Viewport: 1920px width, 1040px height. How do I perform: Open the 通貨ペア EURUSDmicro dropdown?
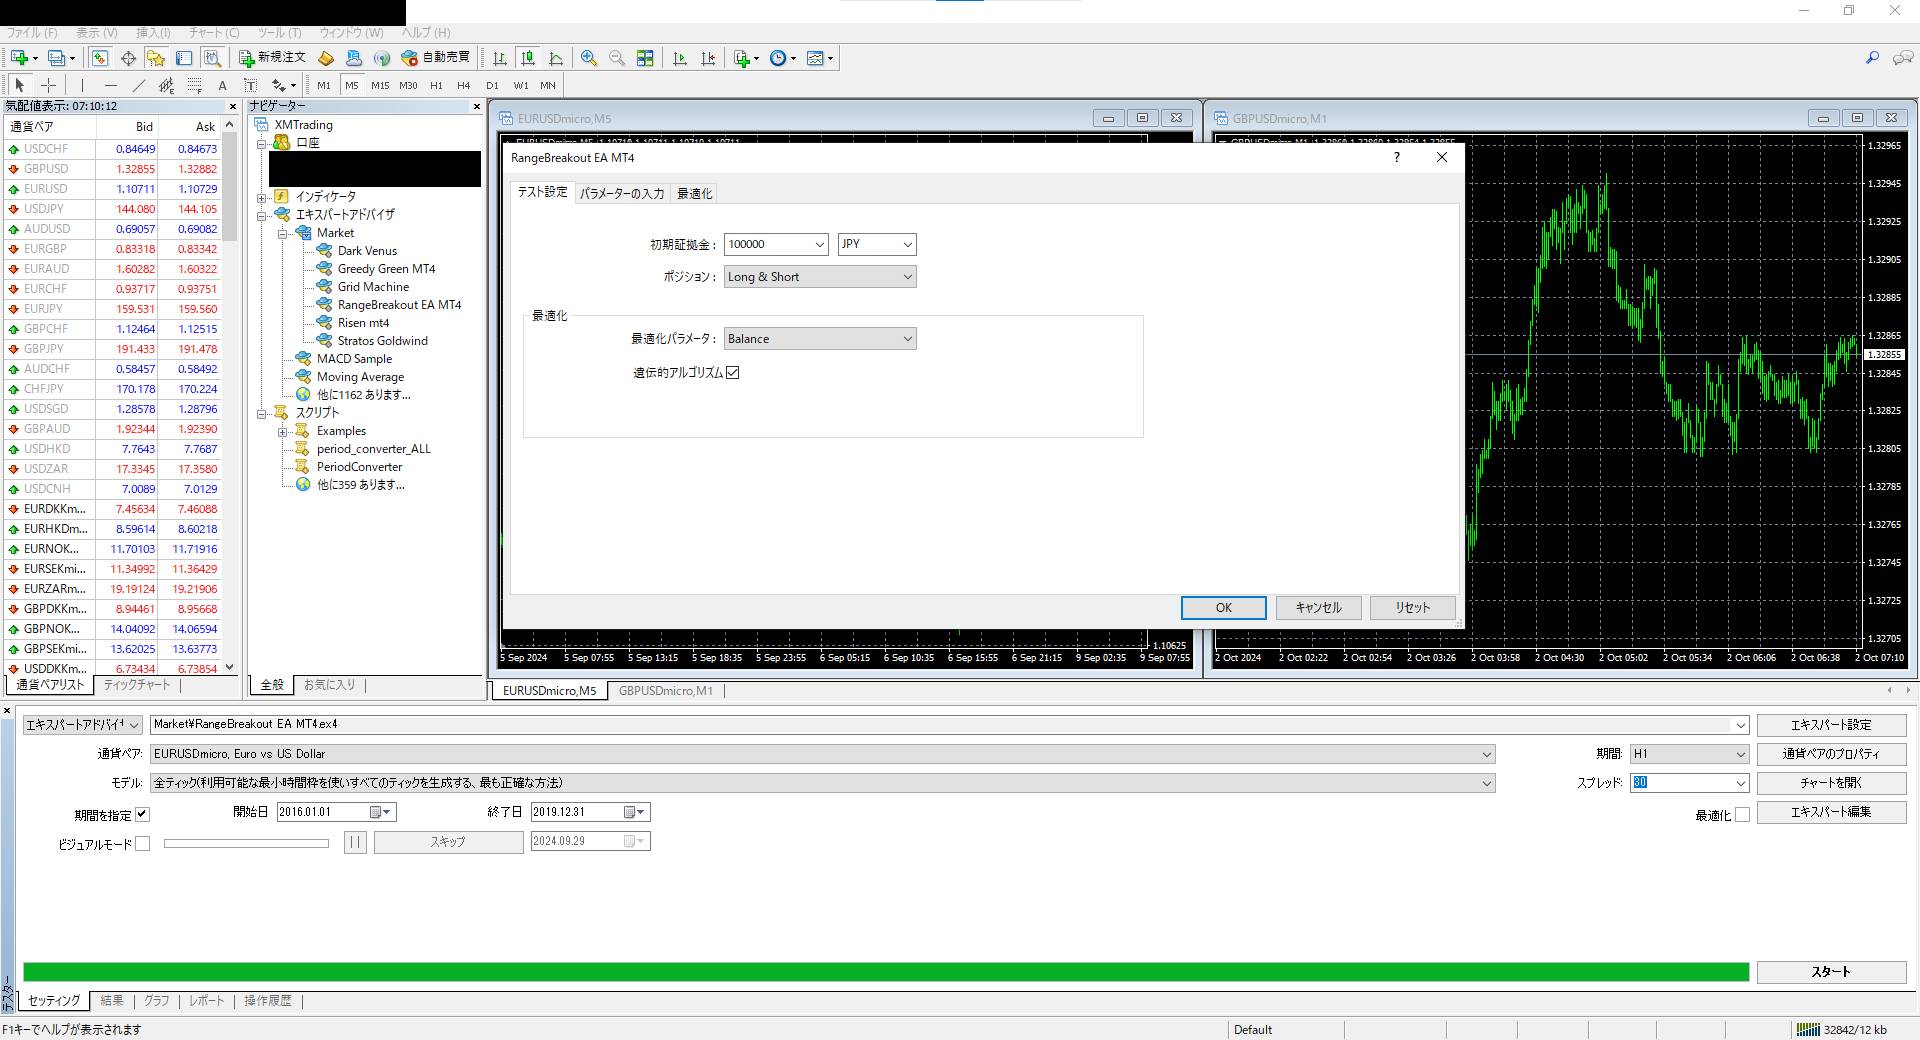coord(822,754)
